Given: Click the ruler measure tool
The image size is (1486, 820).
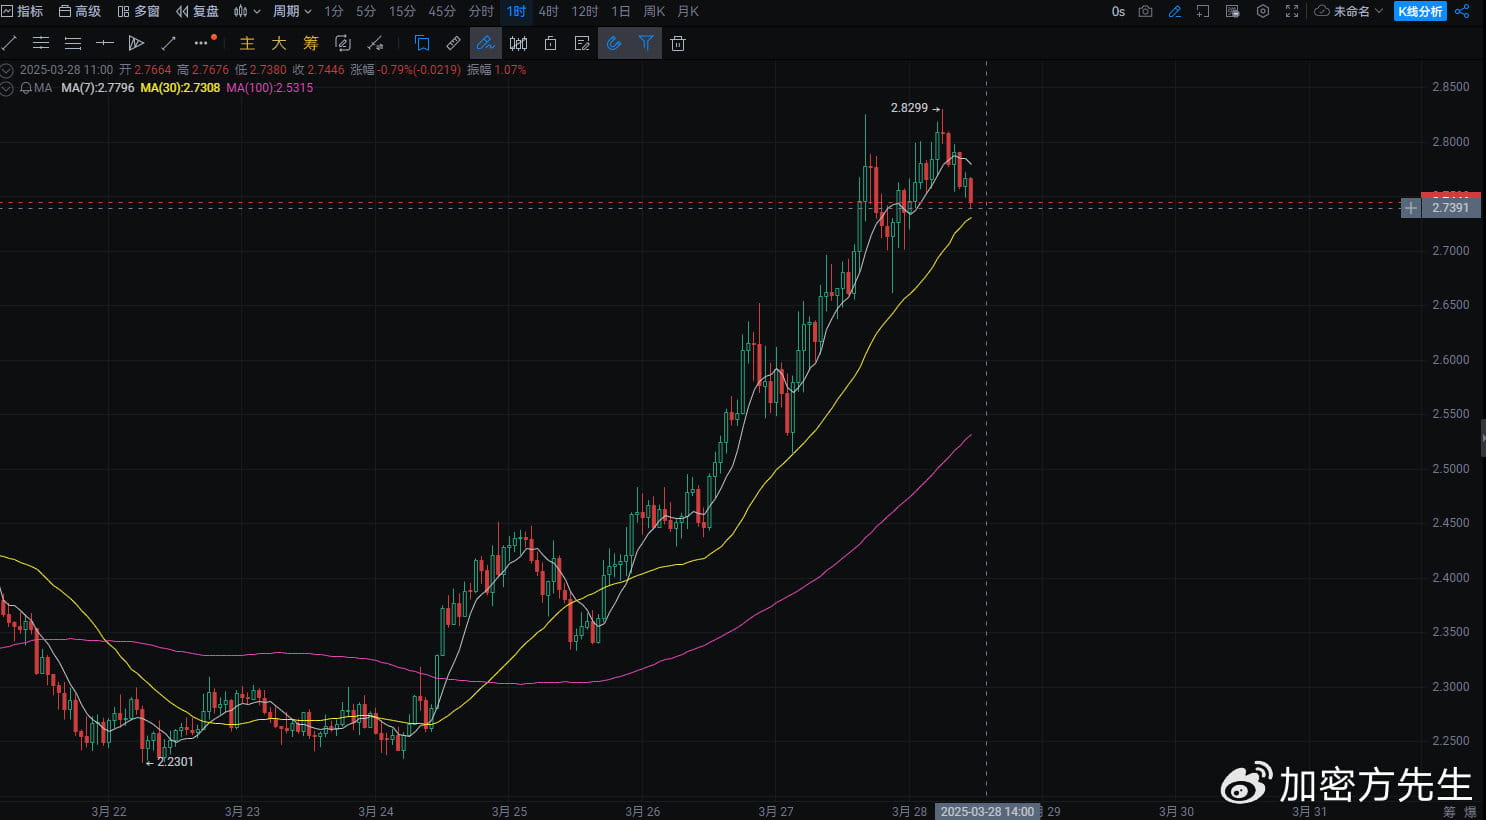Looking at the screenshot, I should pos(453,43).
